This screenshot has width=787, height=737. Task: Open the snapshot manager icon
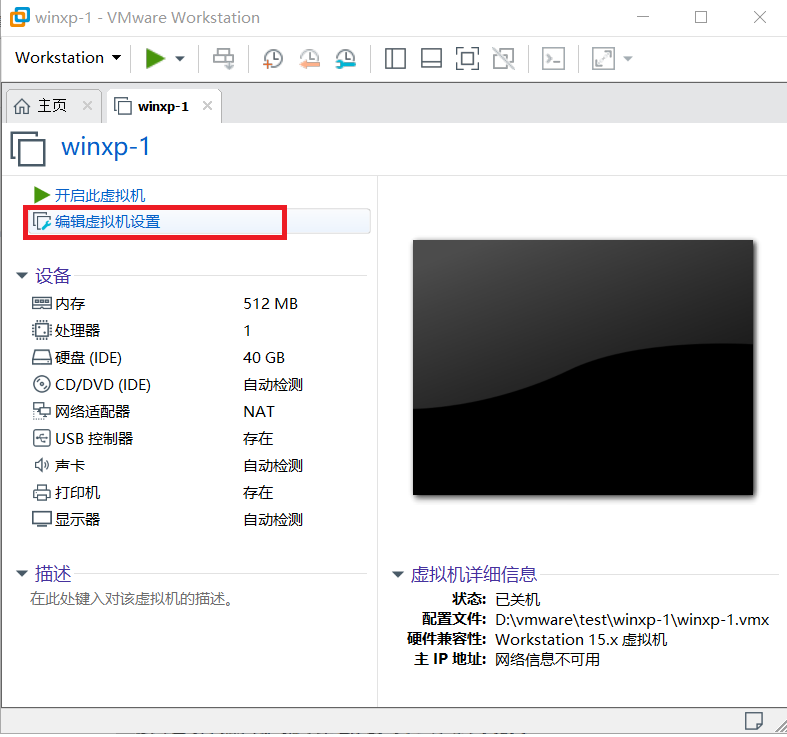(x=346, y=58)
